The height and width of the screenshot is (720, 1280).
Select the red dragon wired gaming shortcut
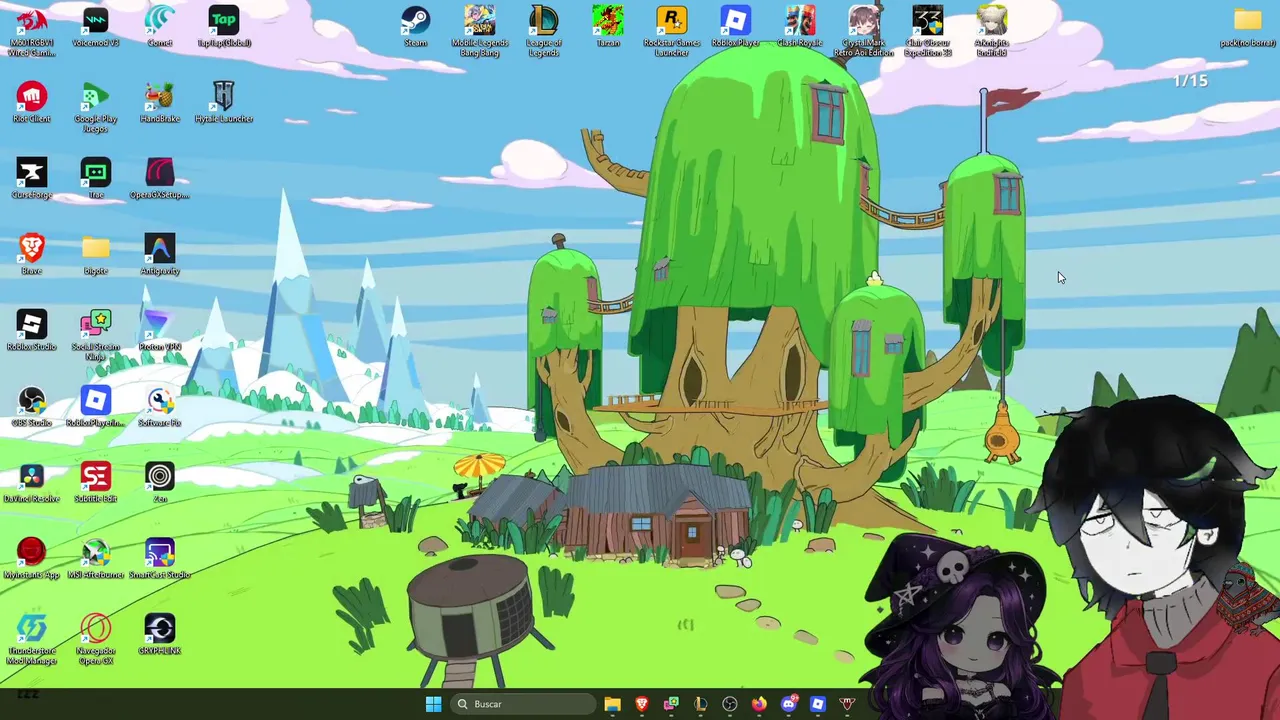pos(32,32)
